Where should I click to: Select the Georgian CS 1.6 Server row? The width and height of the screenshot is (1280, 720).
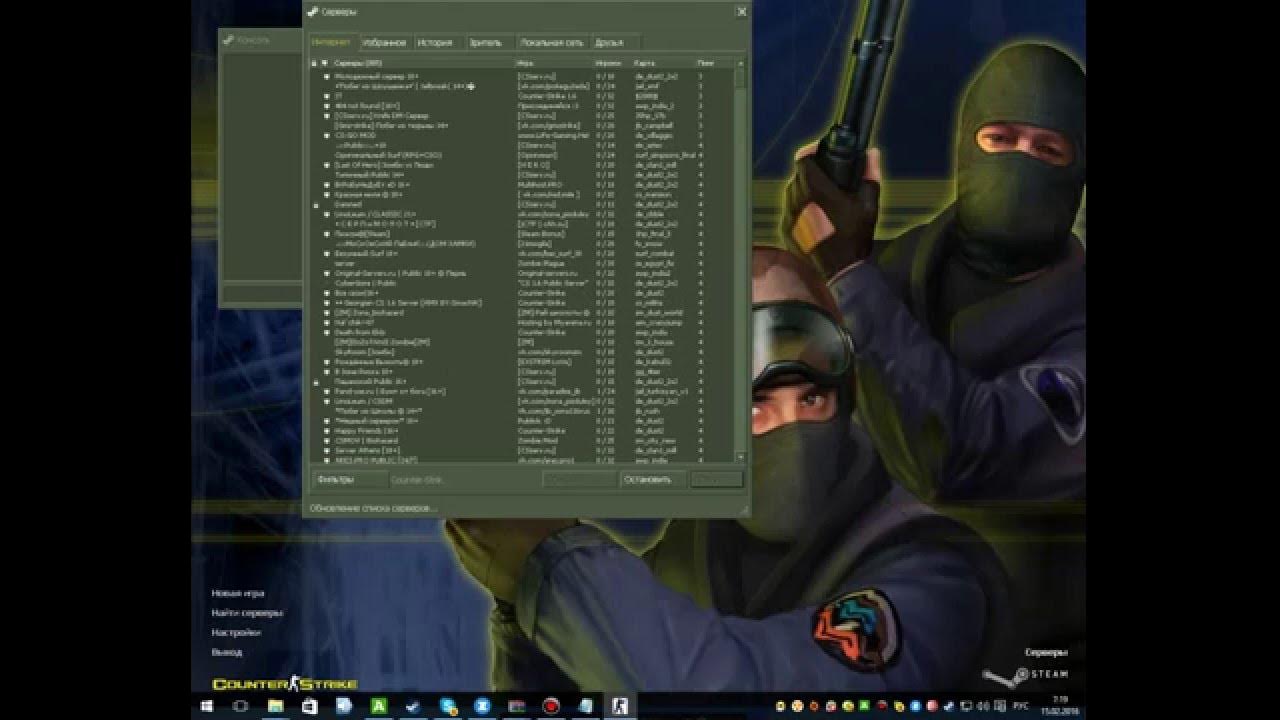[x=522, y=303]
